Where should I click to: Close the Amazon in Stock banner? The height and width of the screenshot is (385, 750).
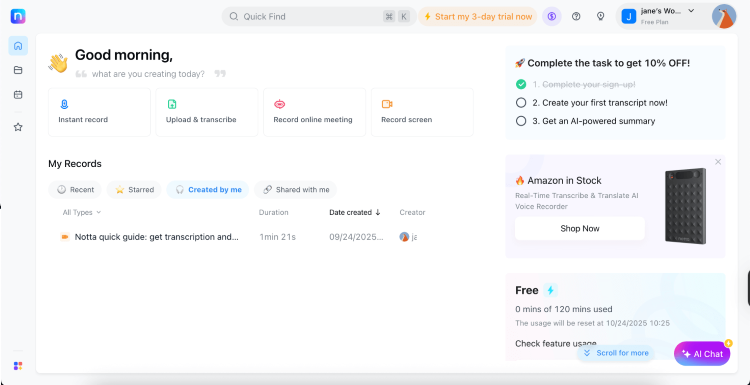point(718,162)
